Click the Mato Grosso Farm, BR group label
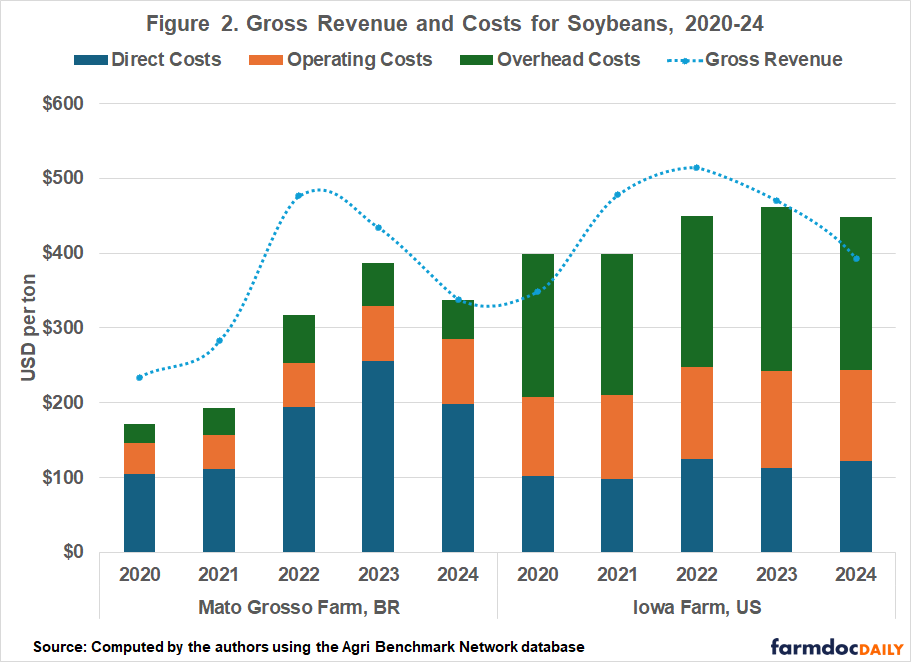Screen dimensions: 911x662 pyautogui.click(x=298, y=607)
